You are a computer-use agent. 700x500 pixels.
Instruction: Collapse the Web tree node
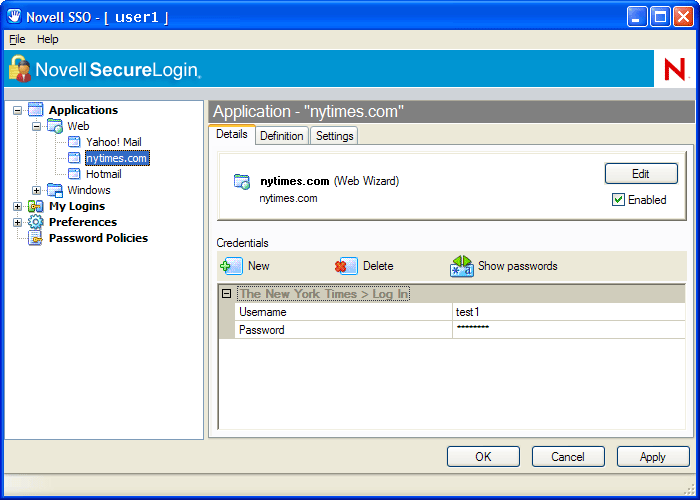(x=36, y=126)
